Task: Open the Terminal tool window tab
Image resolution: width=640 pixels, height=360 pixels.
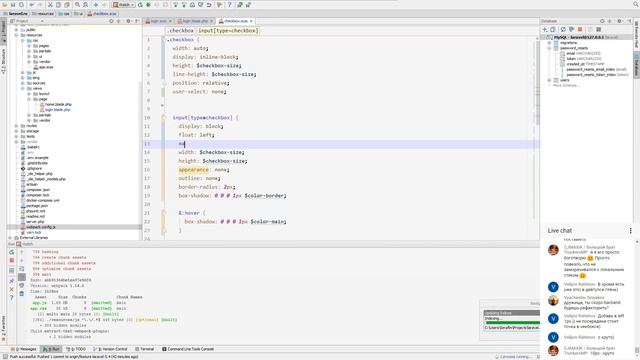Action: tap(144, 349)
